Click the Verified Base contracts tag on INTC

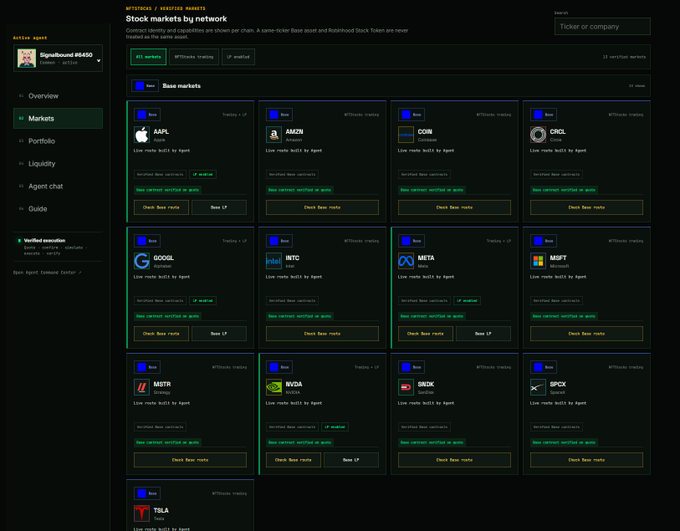(292, 301)
